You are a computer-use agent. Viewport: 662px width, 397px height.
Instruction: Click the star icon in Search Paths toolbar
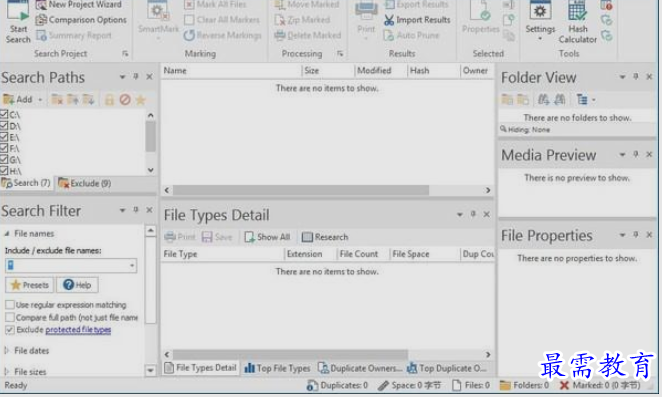[141, 100]
